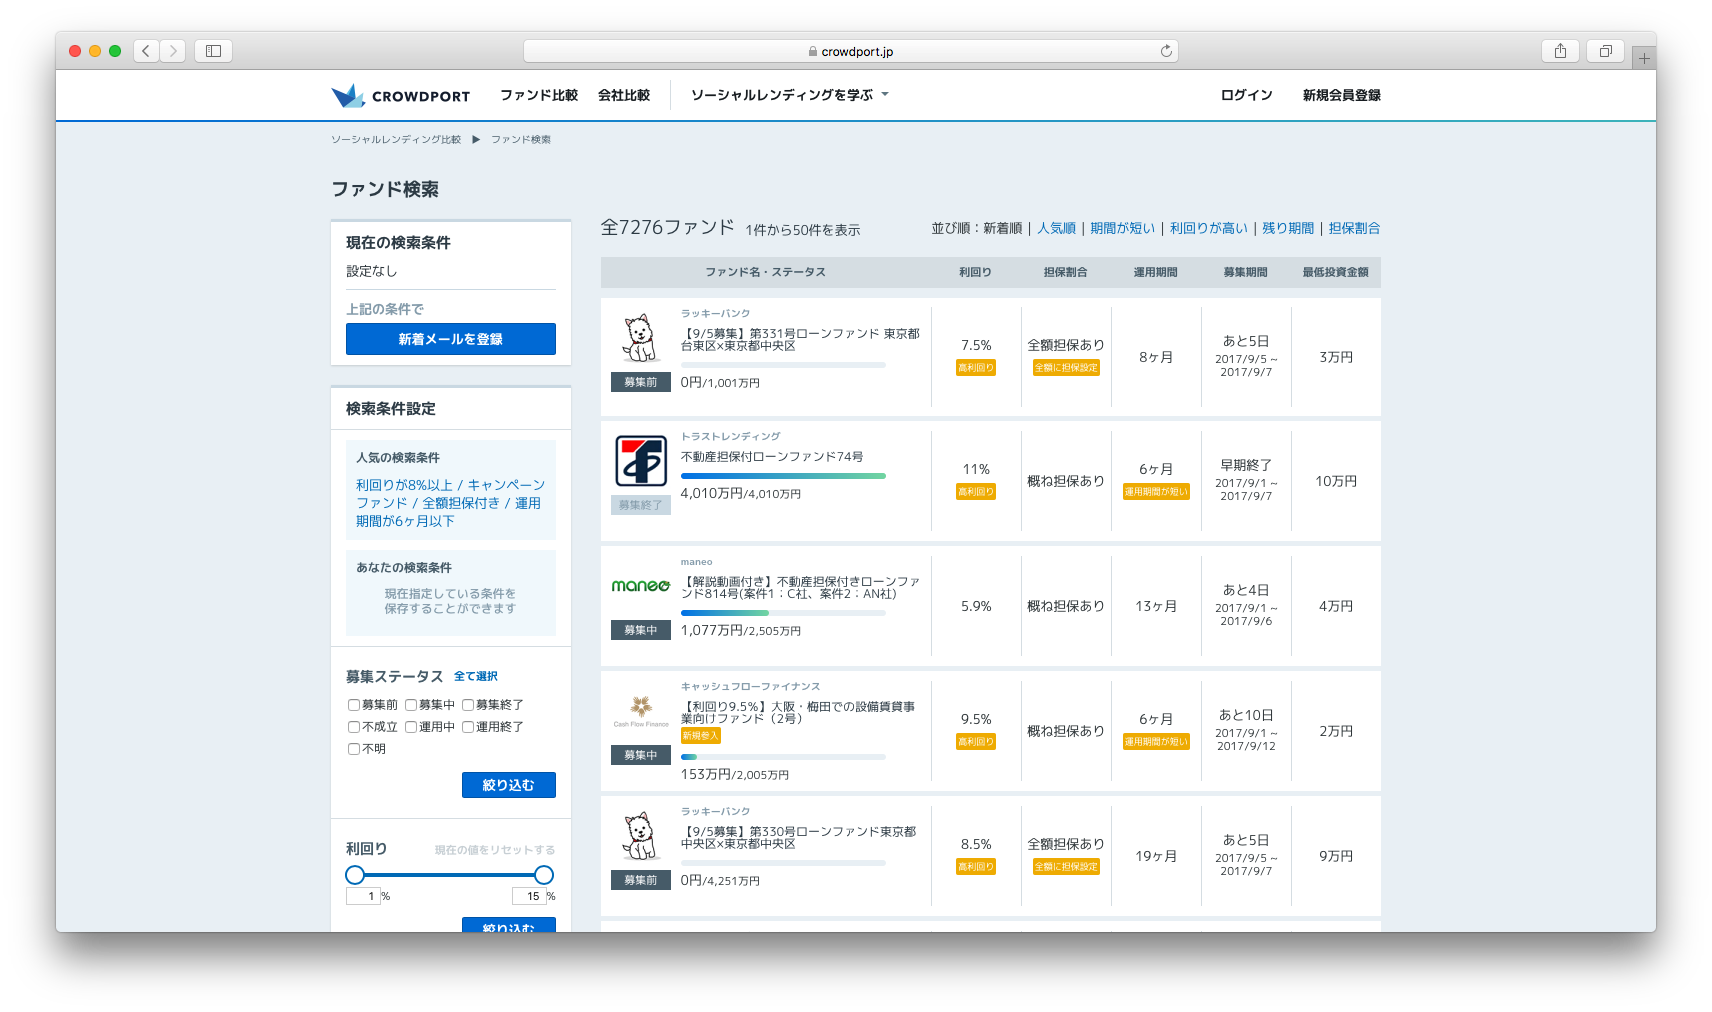Click the Safari address bar crowdport.jp
This screenshot has height=1012, width=1712.
pos(851,51)
